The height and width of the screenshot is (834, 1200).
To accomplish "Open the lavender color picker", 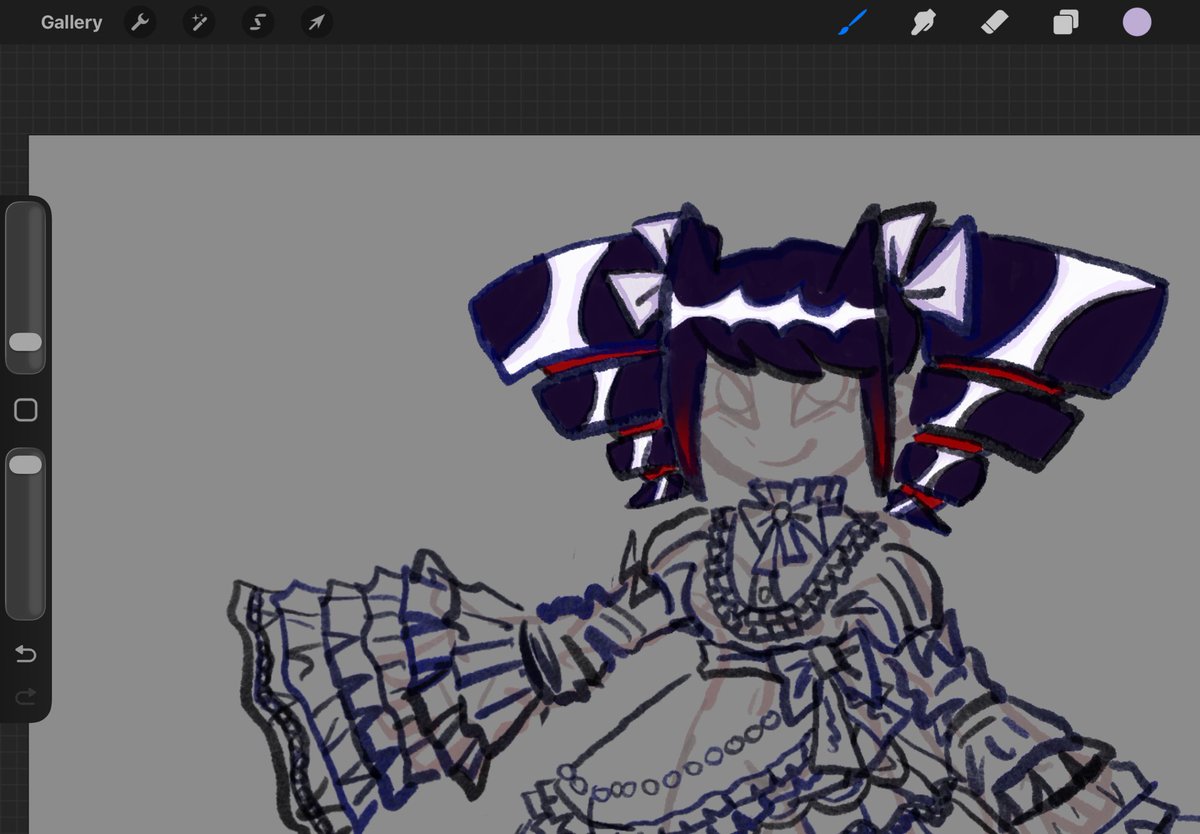I will point(1137,22).
